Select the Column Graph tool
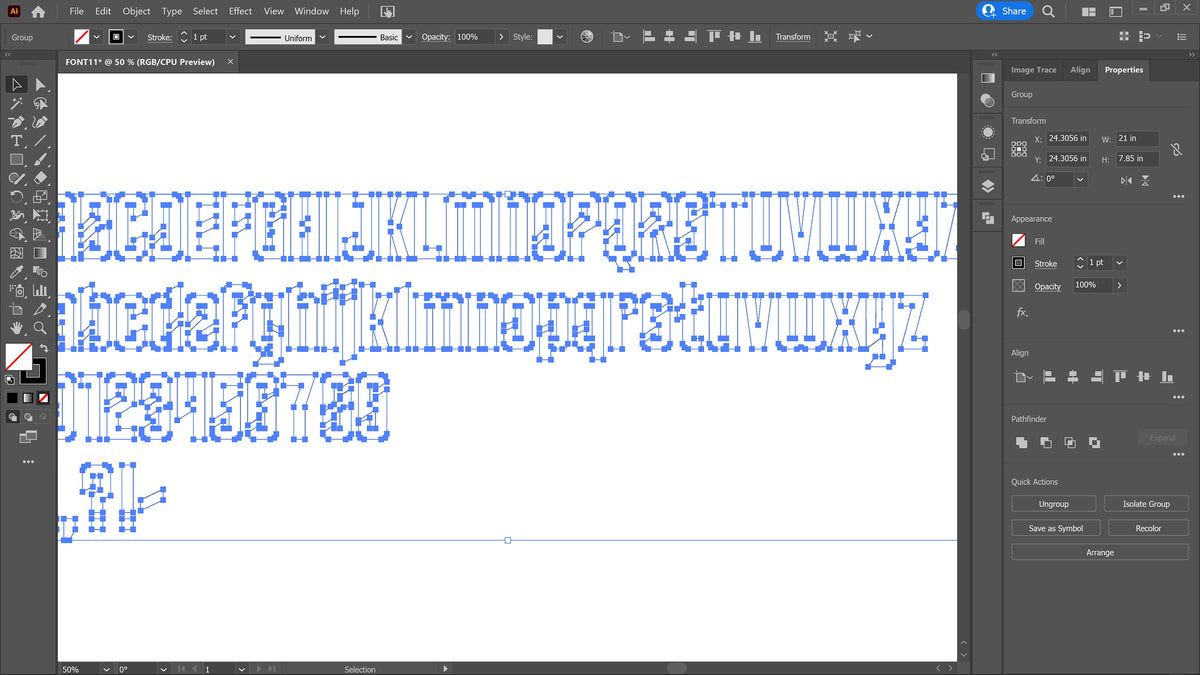Viewport: 1200px width, 675px height. pos(40,291)
